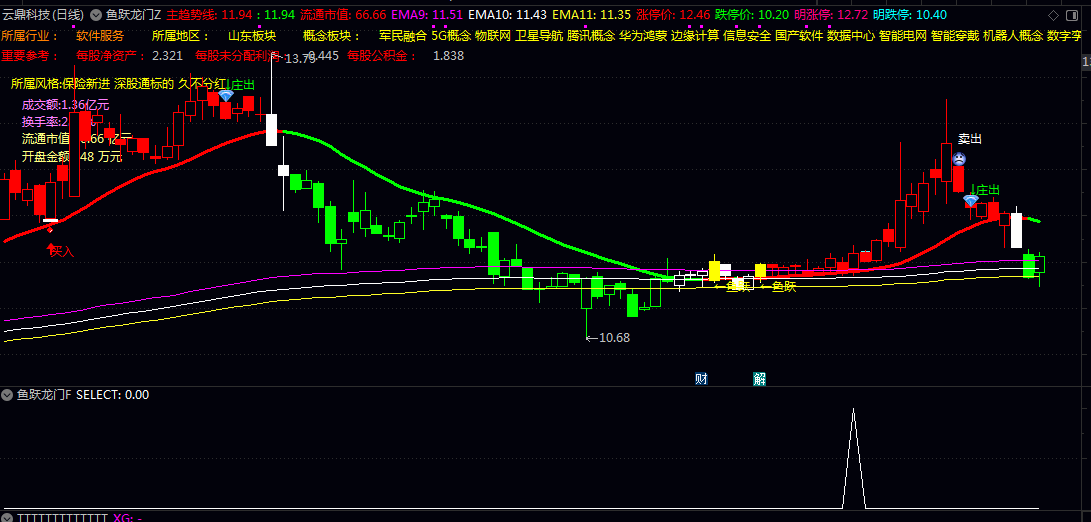
Task: Open the 鱼跃龙门Z indicator dropdown arrow
Action: tap(96, 15)
